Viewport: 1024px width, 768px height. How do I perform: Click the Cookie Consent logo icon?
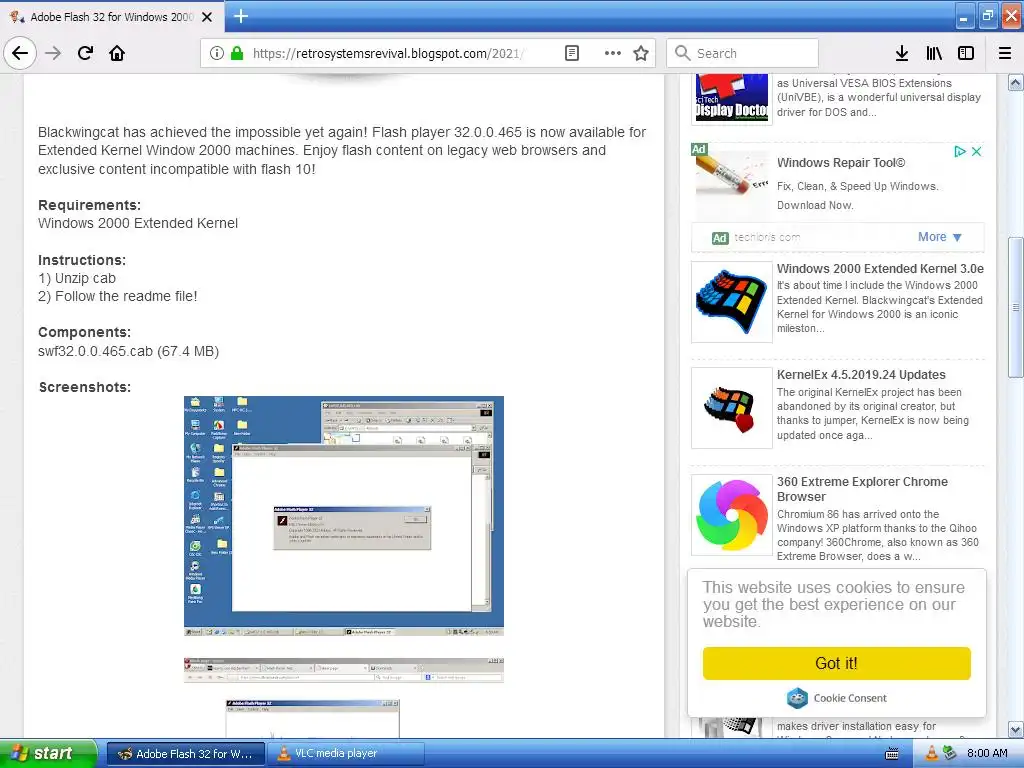797,698
